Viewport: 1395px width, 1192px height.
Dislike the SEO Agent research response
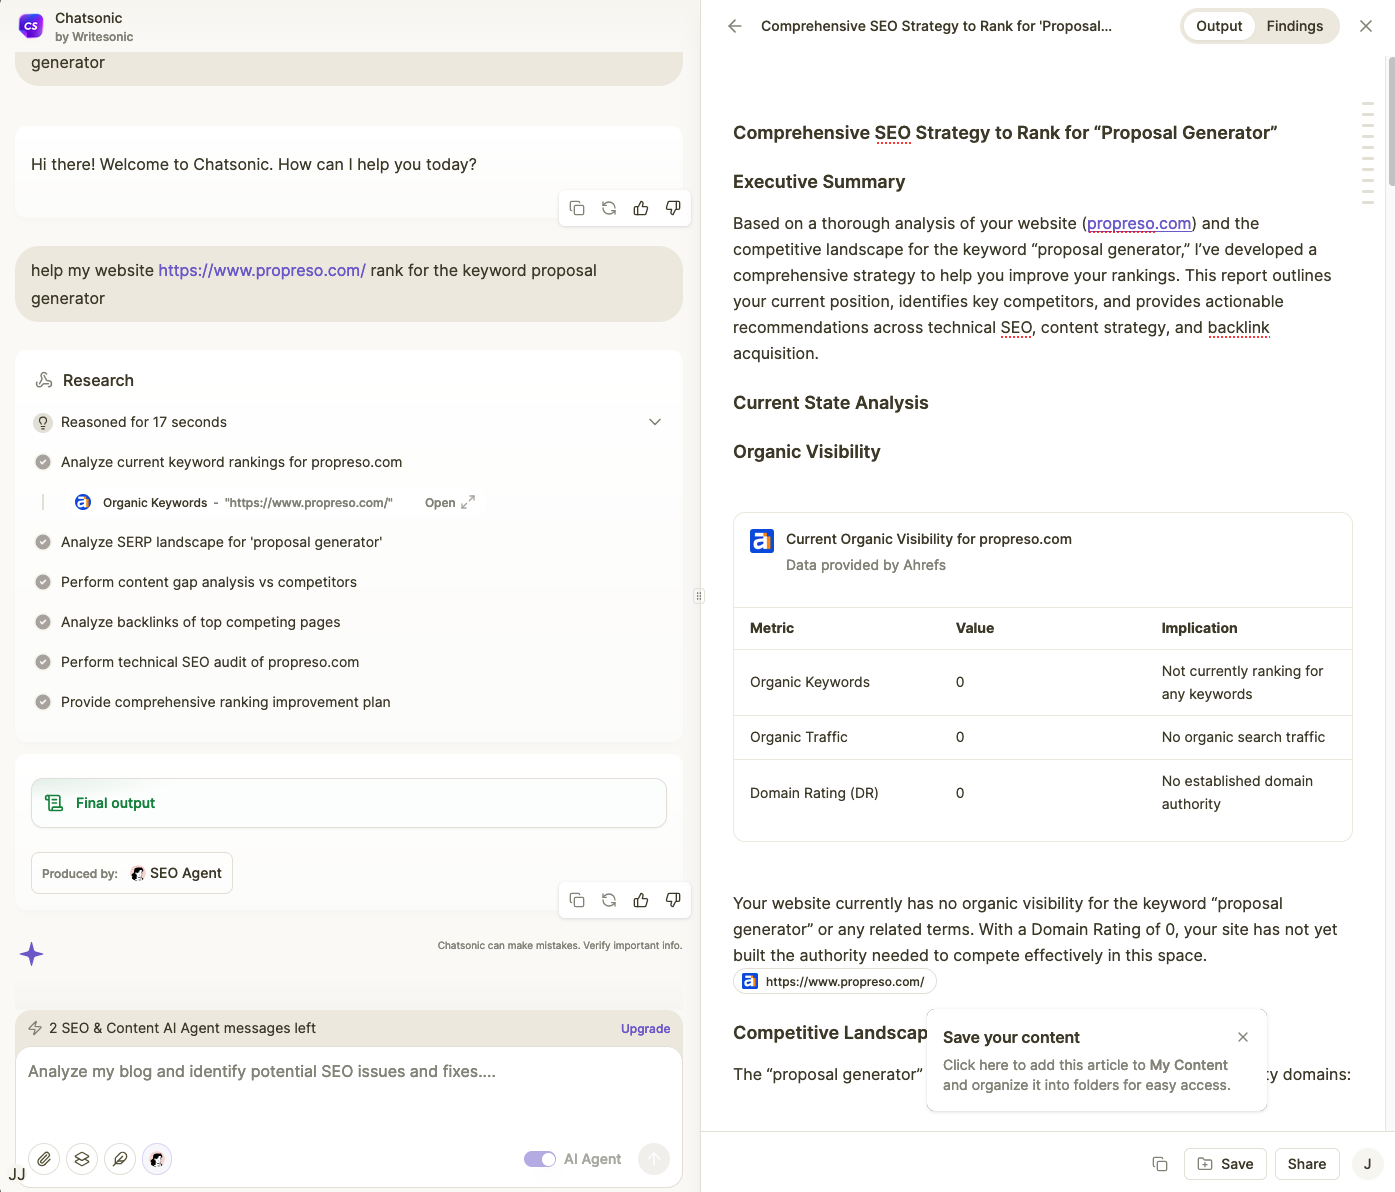coord(673,900)
